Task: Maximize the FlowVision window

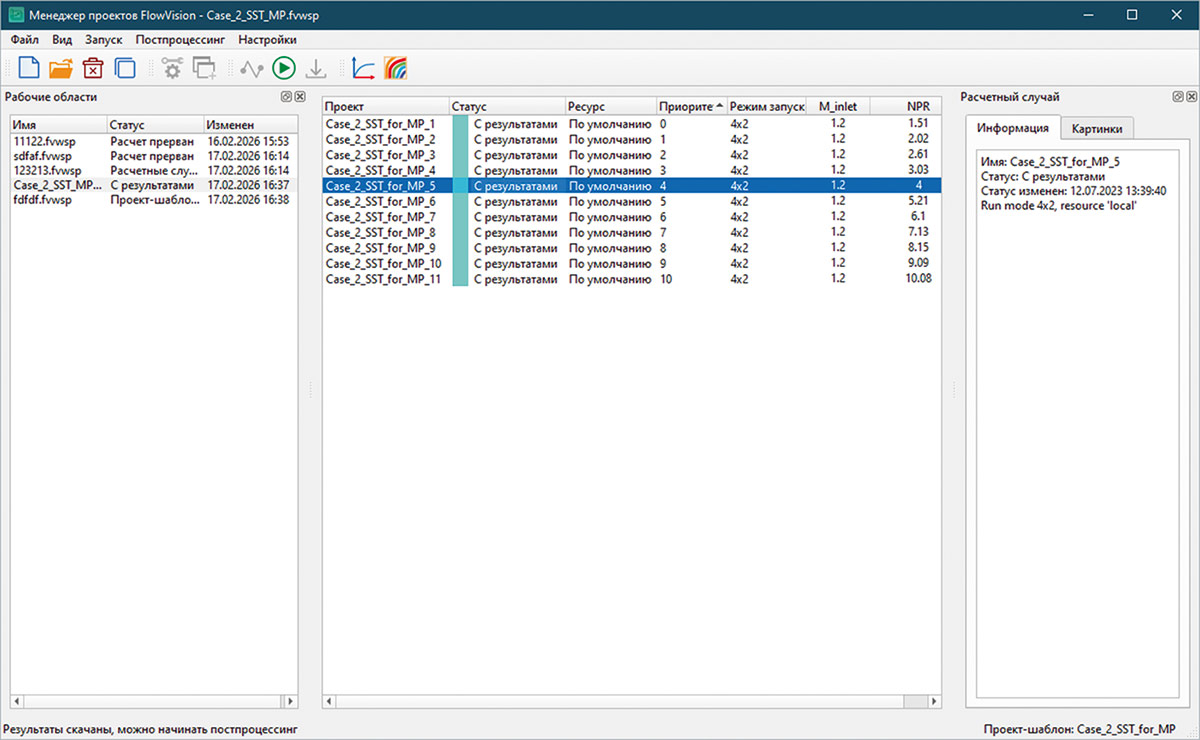Action: [1131, 15]
